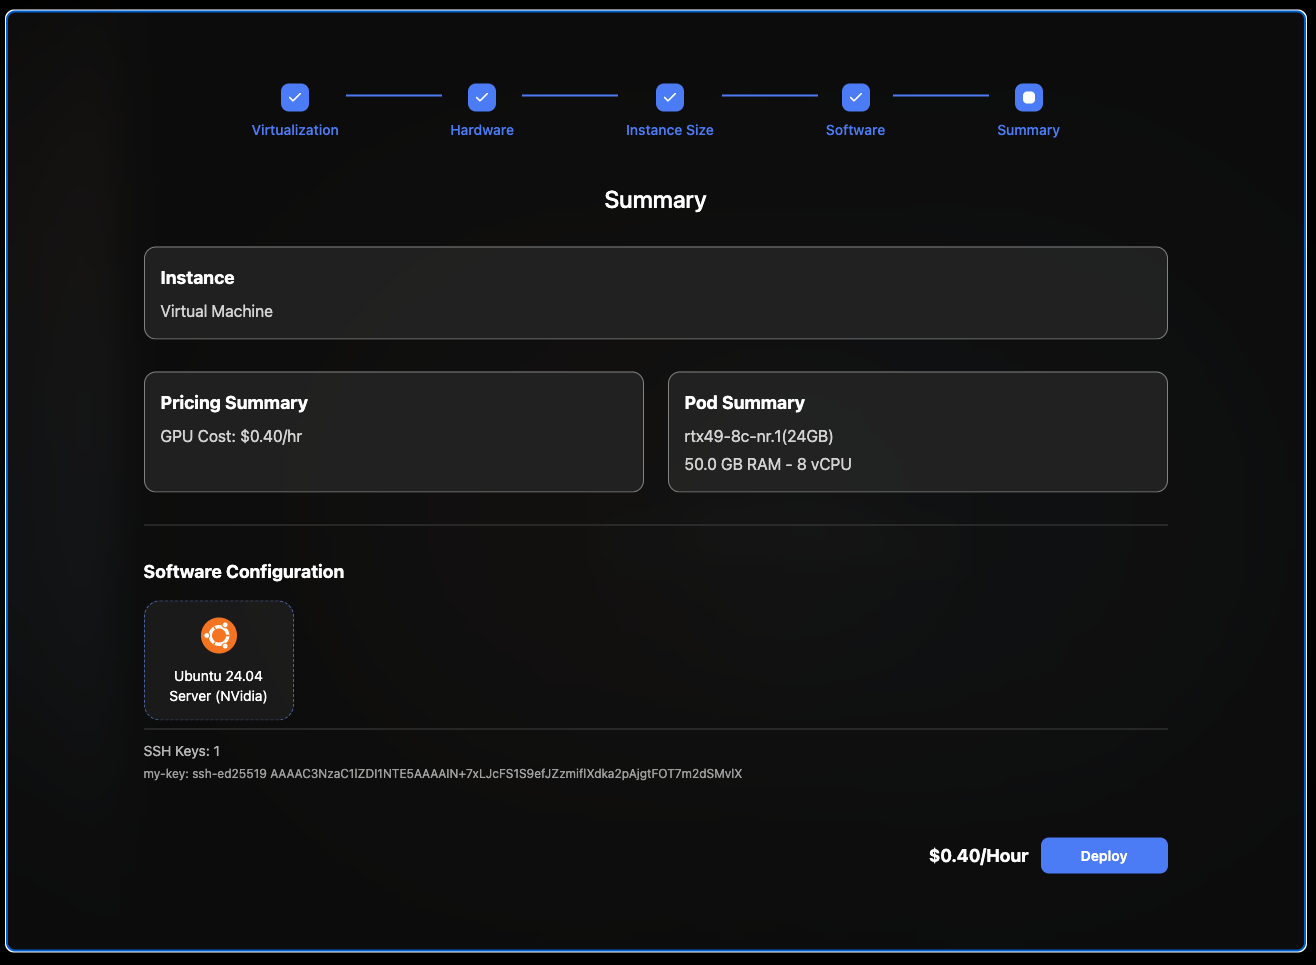The height and width of the screenshot is (965, 1316).
Task: Click the my-key ssh-ed25519 key string
Action: click(442, 774)
